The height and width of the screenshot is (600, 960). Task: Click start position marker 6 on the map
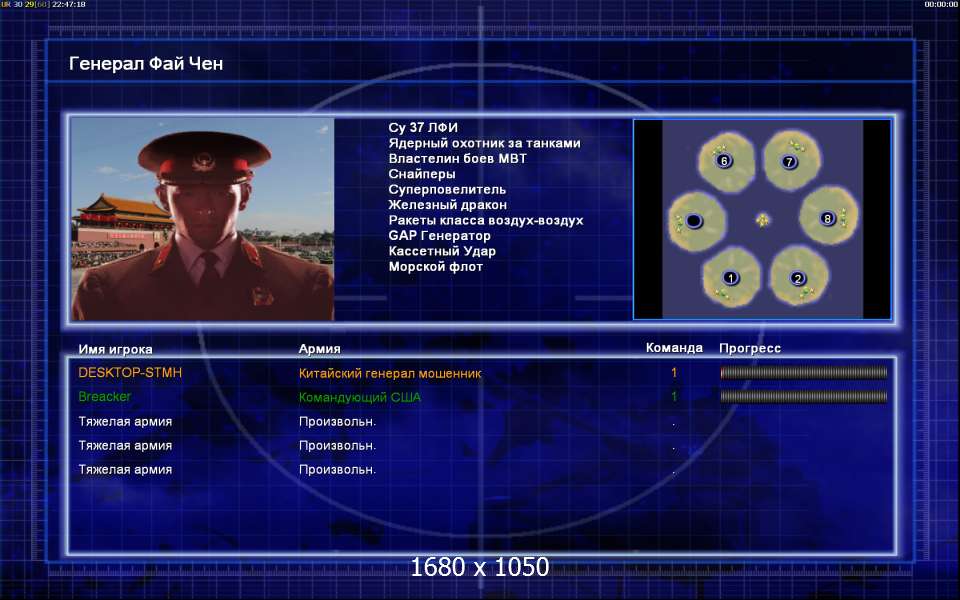tap(724, 161)
